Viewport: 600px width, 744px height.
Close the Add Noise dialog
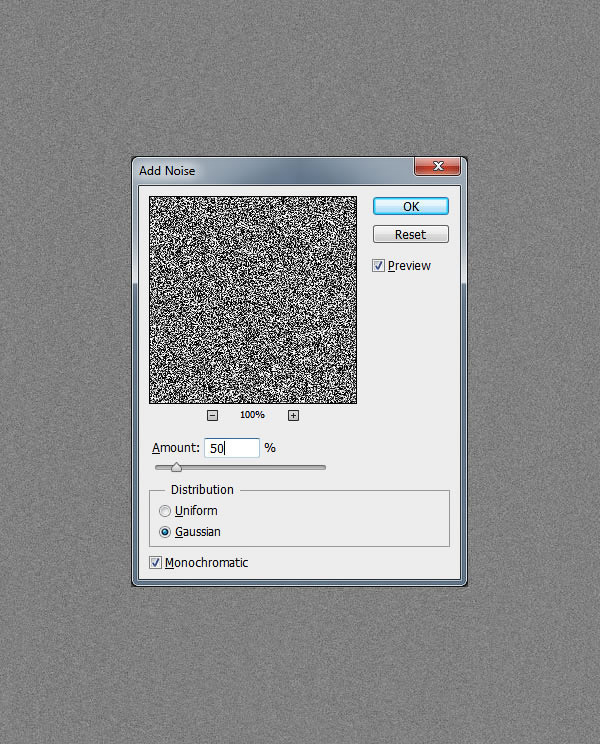click(437, 166)
